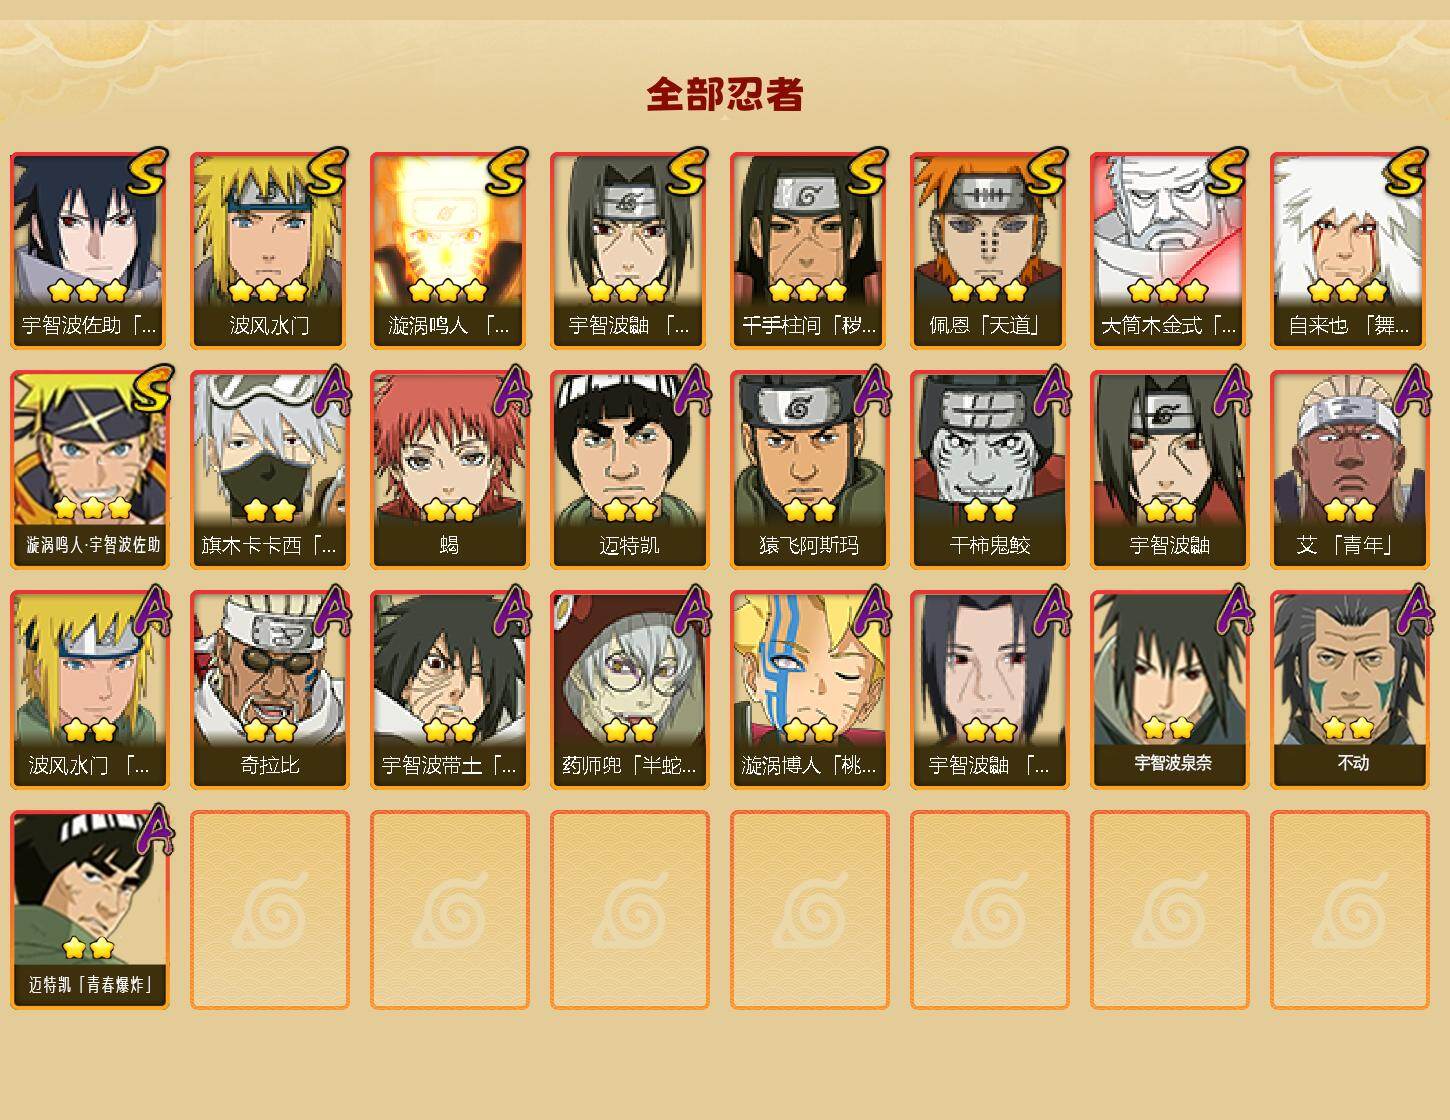Screen dimensions: 1450x1120
Task: Select the 波风水门 S-rank ninja card
Action: (x=270, y=250)
